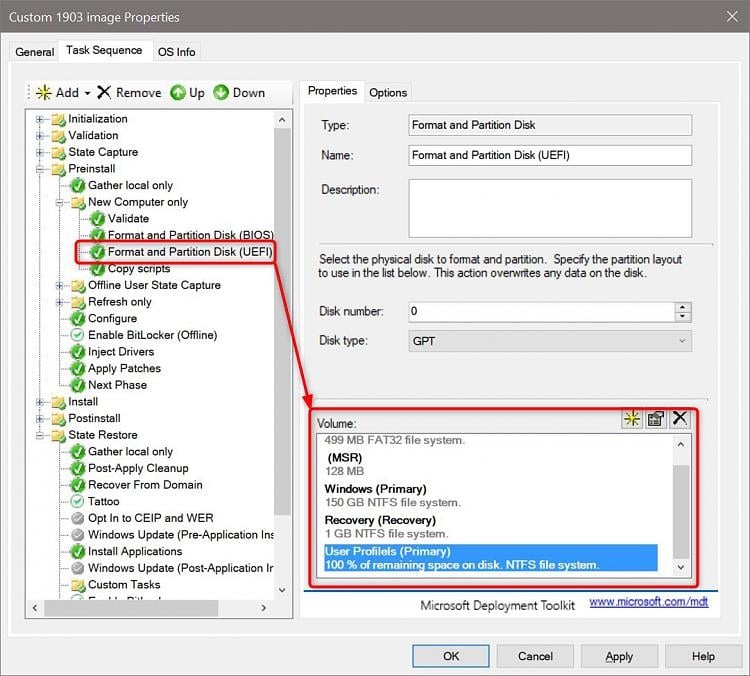Switch to the General tab
Viewport: 750px width, 676px height.
pos(34,52)
